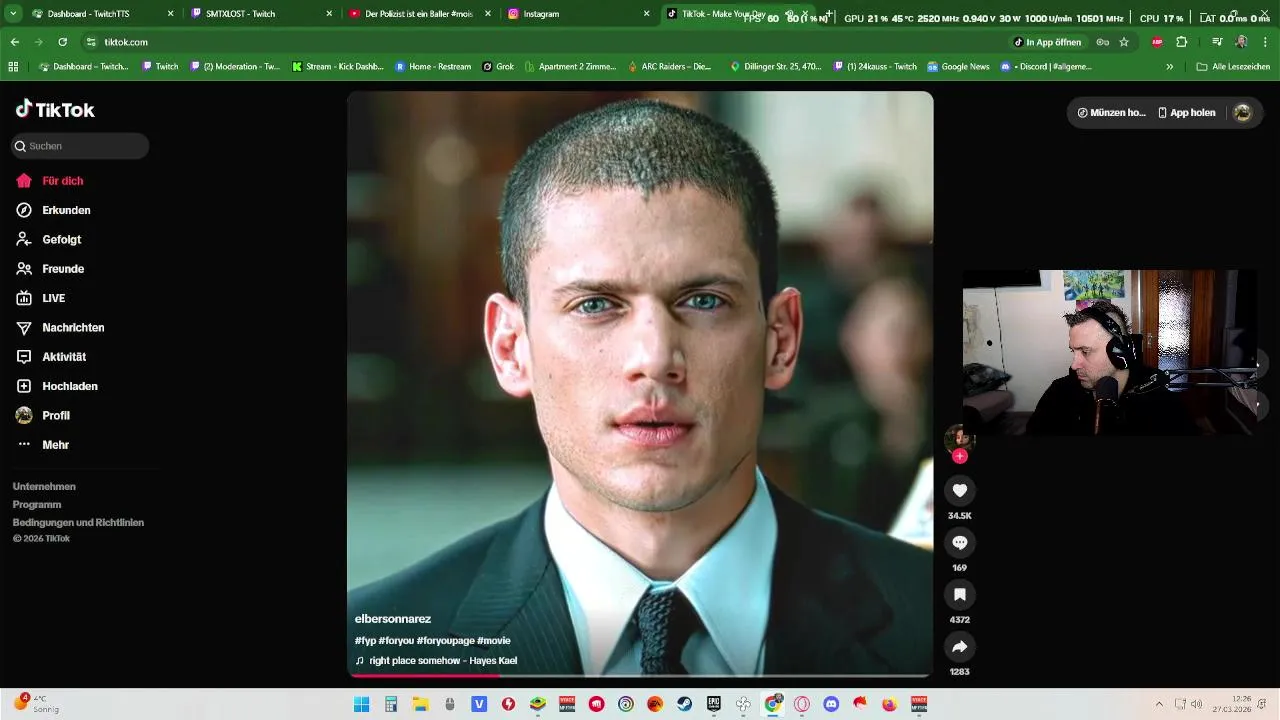Click the Münzen holen button
Image resolution: width=1280 pixels, height=720 pixels.
(x=1111, y=113)
